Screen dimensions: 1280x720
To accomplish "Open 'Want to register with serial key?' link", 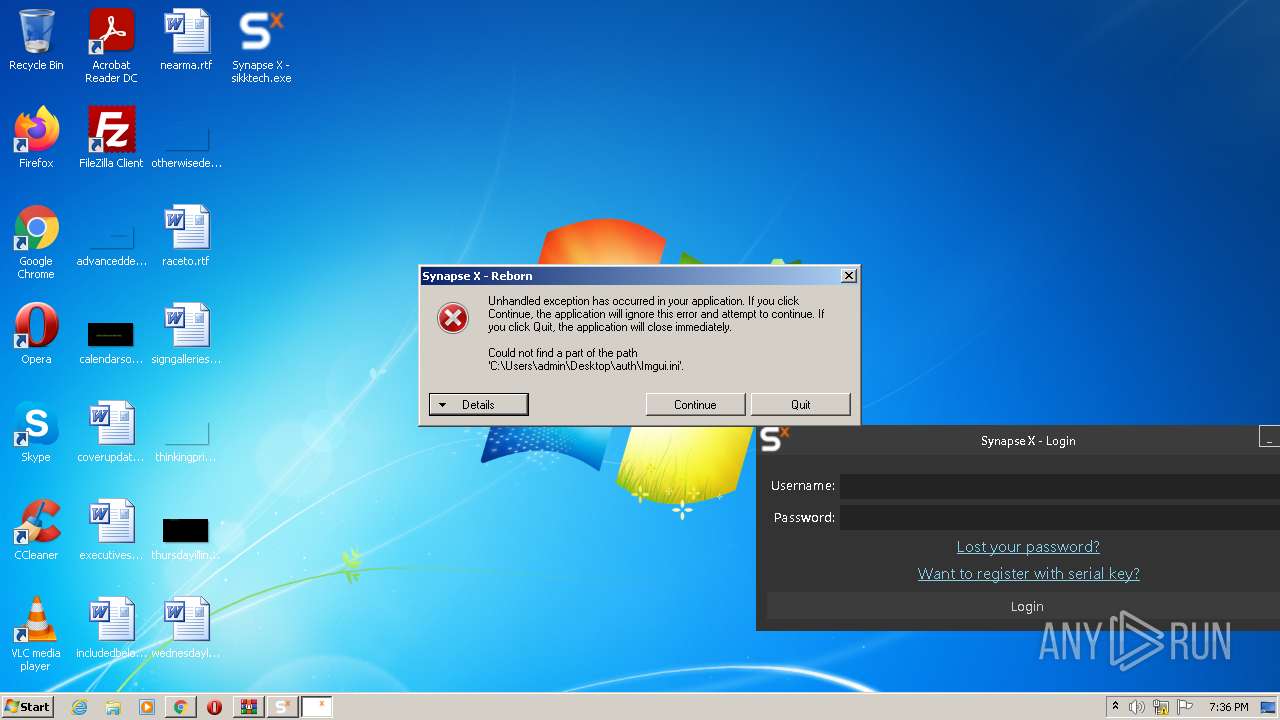I will tap(1028, 574).
